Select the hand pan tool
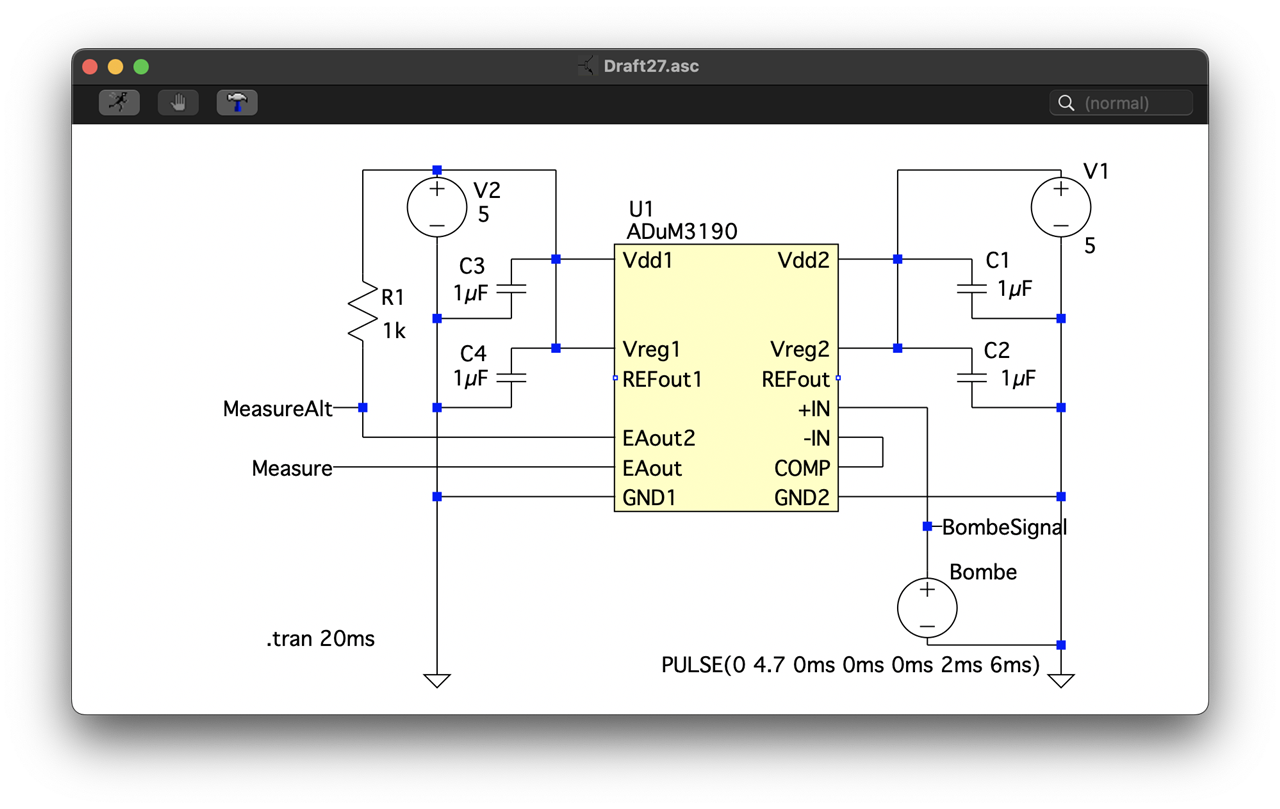The image size is (1280, 809). [x=178, y=102]
